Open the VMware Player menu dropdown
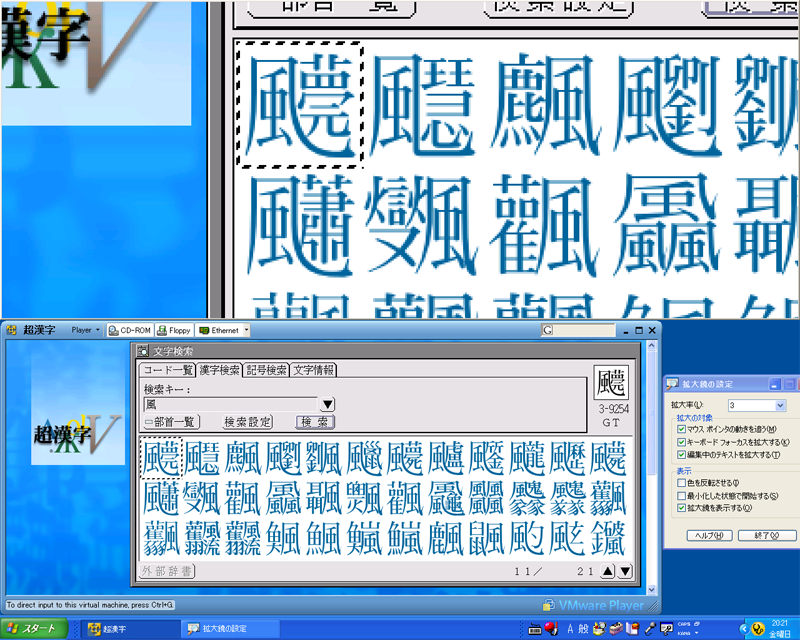The width and height of the screenshot is (800, 640). point(85,330)
